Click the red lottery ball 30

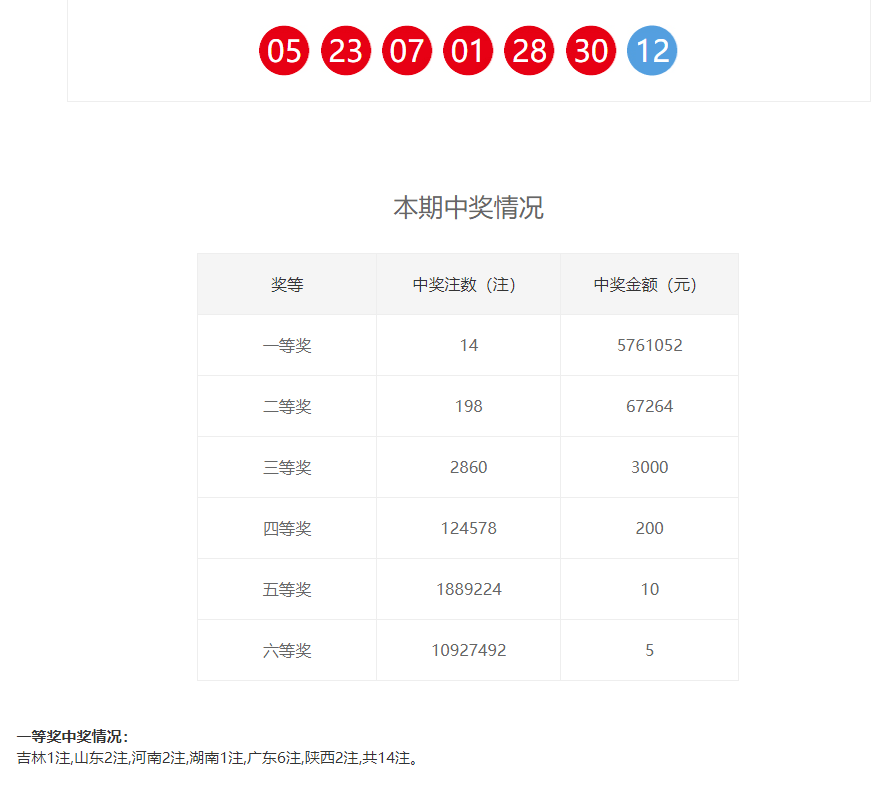[x=591, y=51]
